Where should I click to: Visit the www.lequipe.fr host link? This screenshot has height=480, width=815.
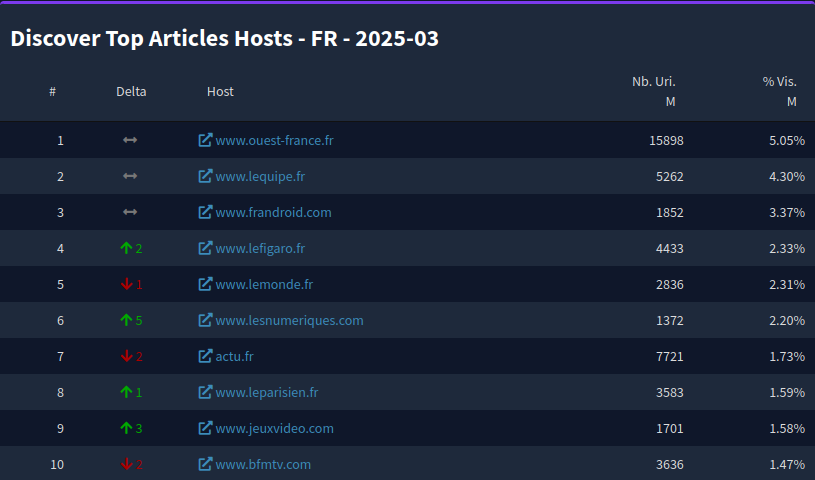tap(260, 176)
